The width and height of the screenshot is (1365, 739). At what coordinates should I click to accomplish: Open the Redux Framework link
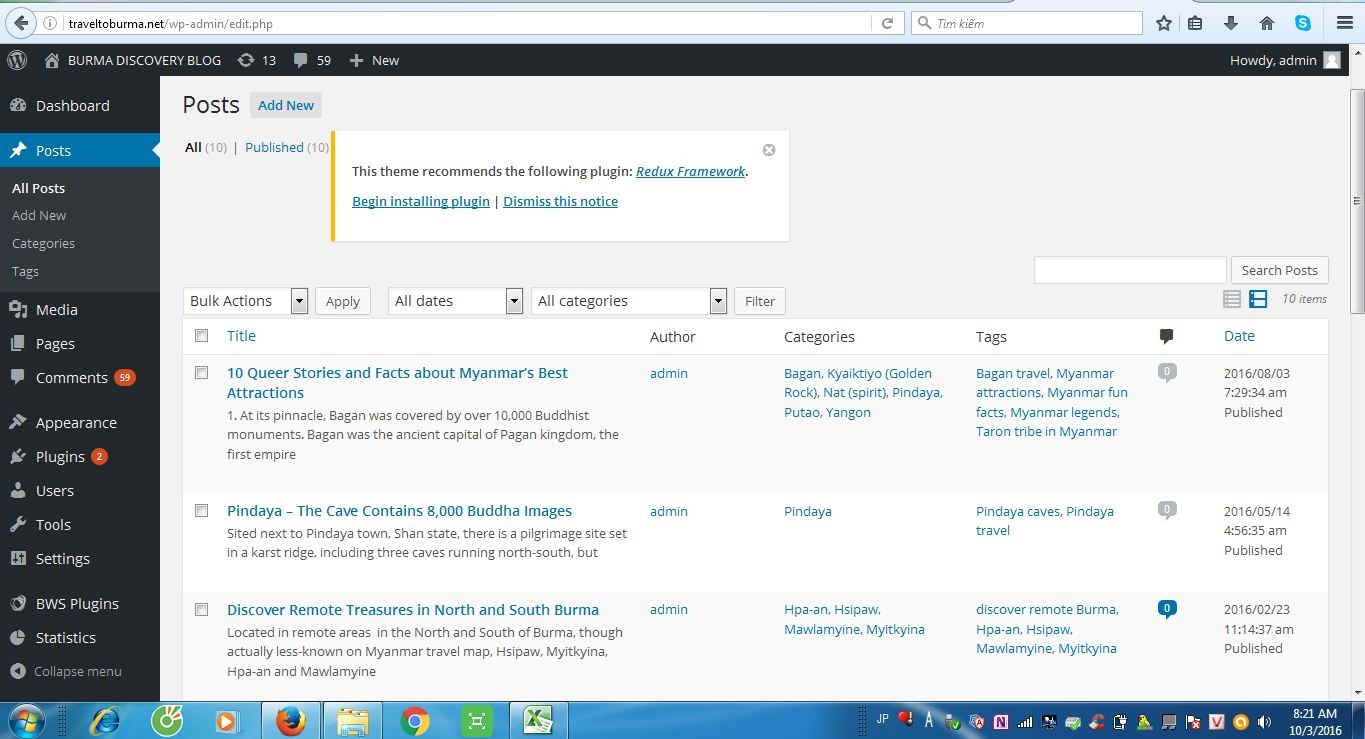(690, 171)
